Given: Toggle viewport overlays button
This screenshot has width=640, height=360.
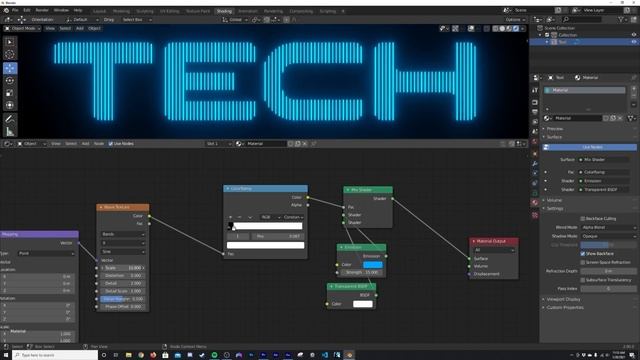Looking at the screenshot, I should click(471, 29).
